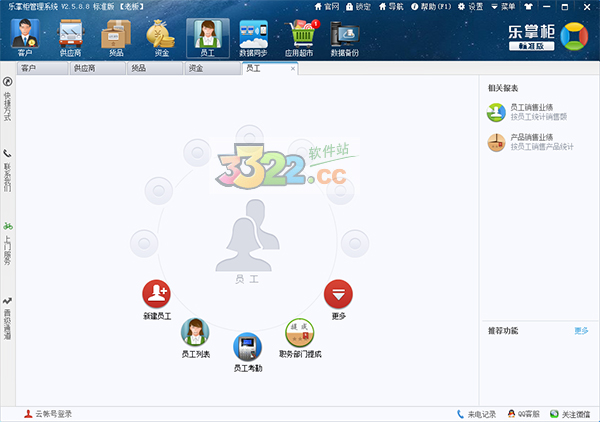
Task: Open the 客户 customer module icon
Action: click(25, 38)
